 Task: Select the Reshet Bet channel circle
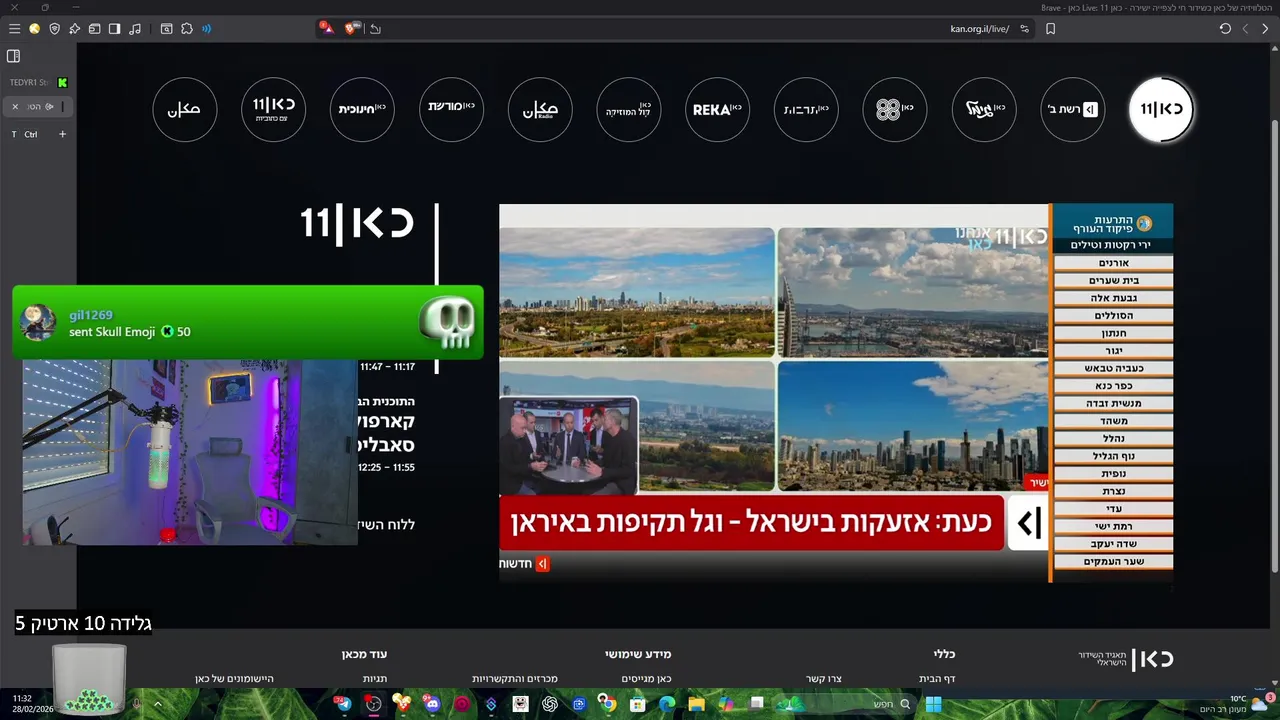click(x=1072, y=109)
